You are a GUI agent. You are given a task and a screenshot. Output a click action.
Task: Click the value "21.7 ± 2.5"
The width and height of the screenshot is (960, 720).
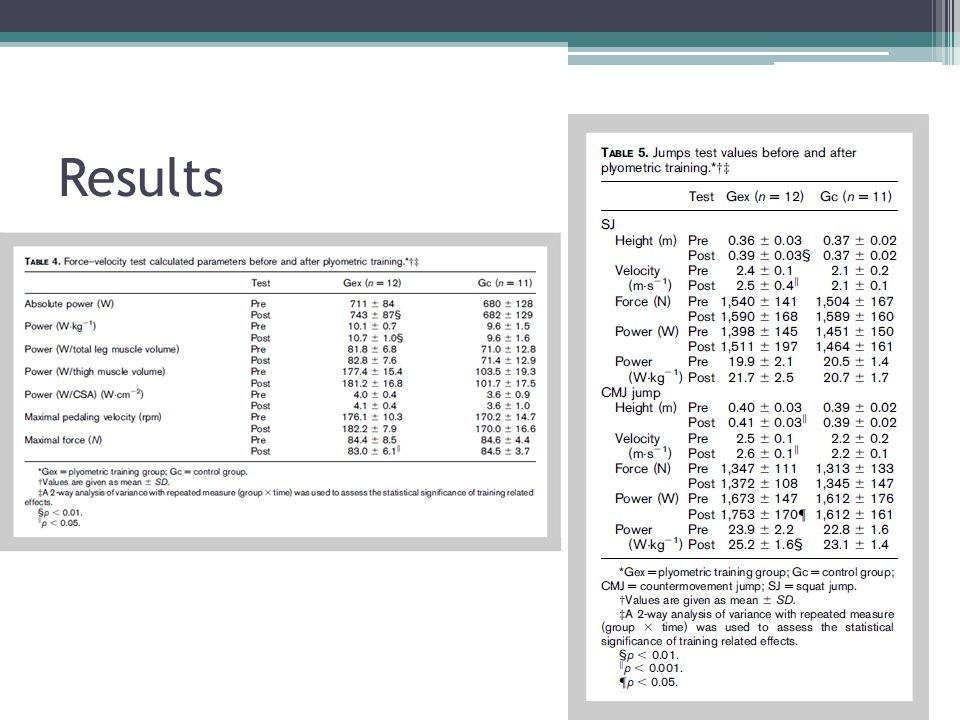[760, 378]
